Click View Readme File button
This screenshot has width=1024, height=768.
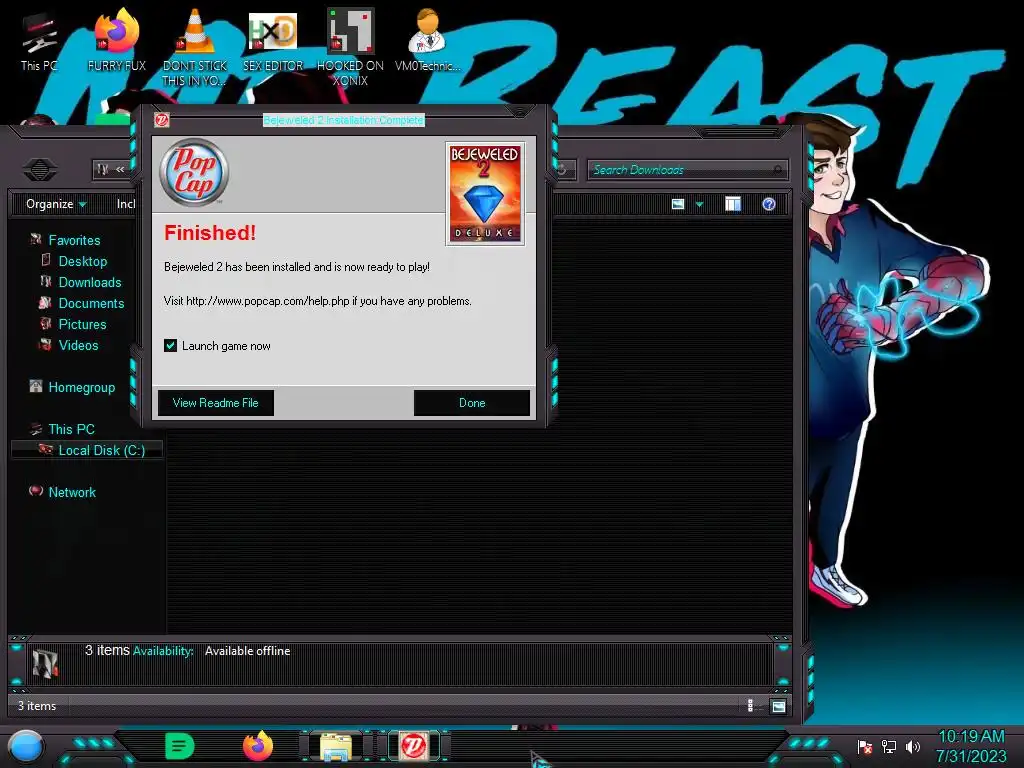click(x=216, y=403)
